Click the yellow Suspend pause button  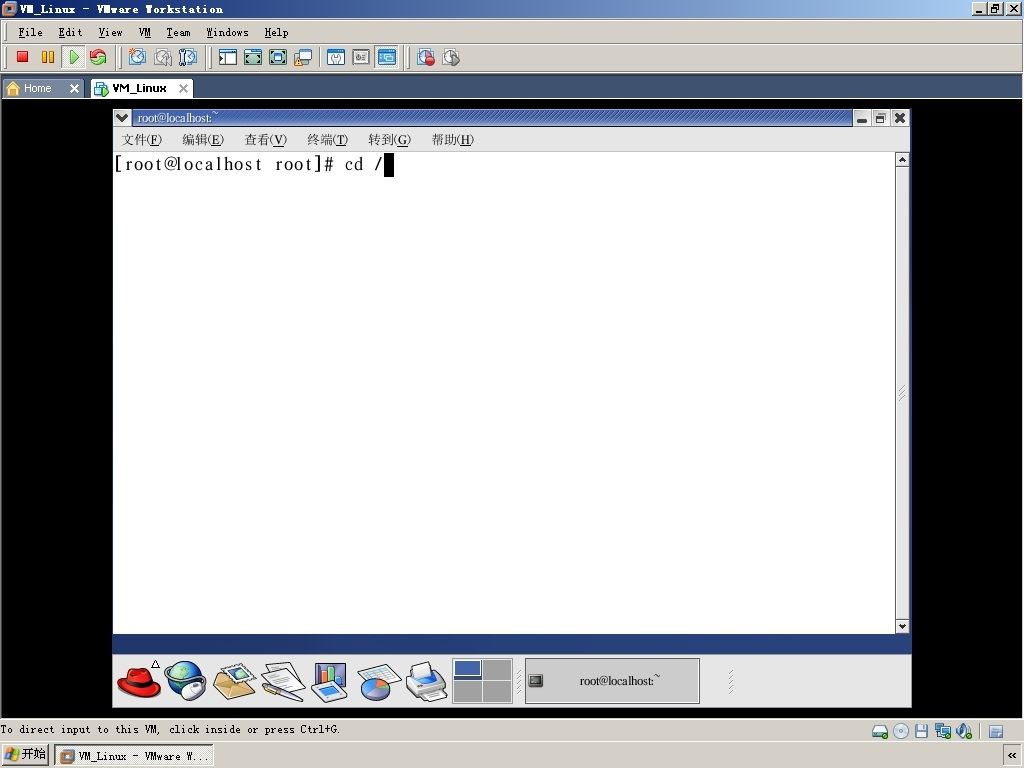click(x=48, y=57)
